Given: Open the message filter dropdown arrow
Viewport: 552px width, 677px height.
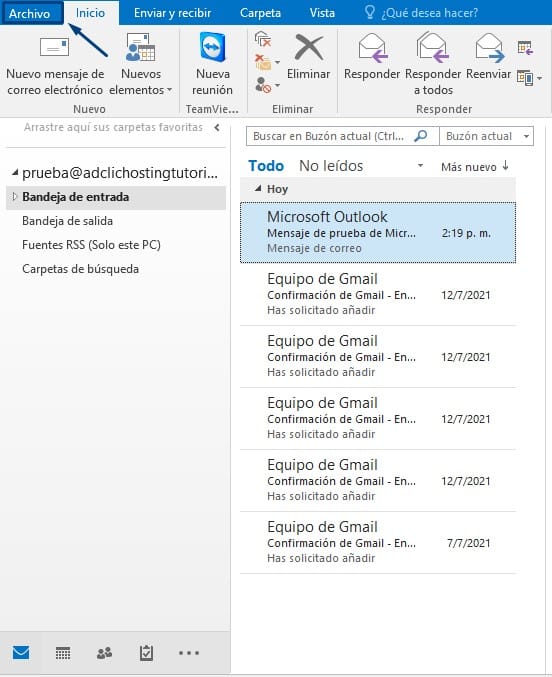Looking at the screenshot, I should [420, 166].
